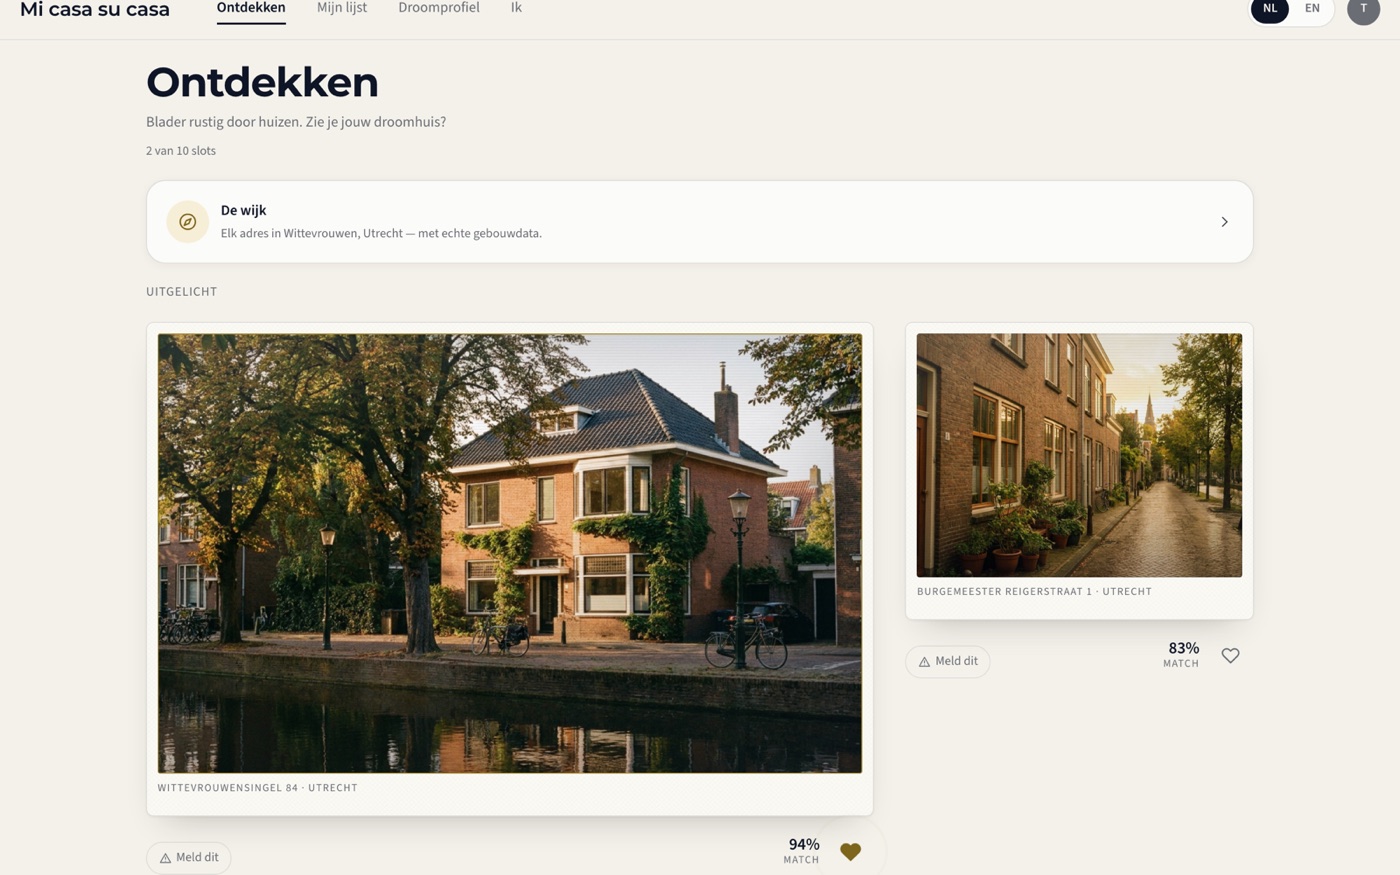This screenshot has height=875, width=1400.
Task: Click the UITGELICHT section label
Action: pyautogui.click(x=182, y=292)
